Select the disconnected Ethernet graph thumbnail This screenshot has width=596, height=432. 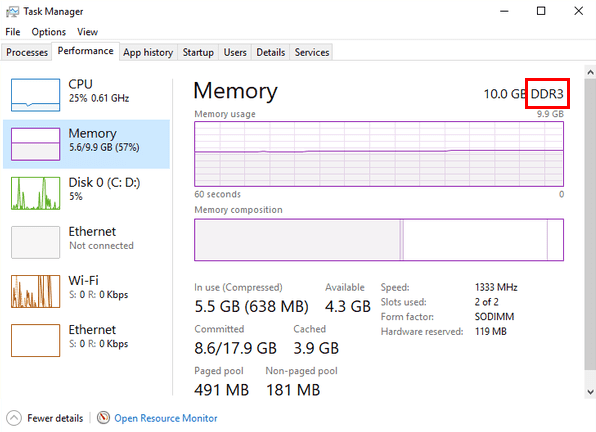pos(35,242)
